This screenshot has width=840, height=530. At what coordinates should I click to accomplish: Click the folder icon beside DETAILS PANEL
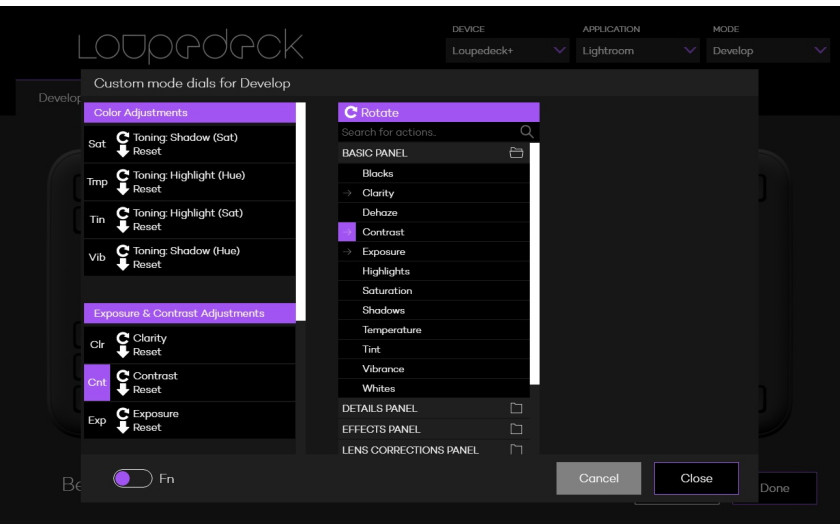point(516,408)
